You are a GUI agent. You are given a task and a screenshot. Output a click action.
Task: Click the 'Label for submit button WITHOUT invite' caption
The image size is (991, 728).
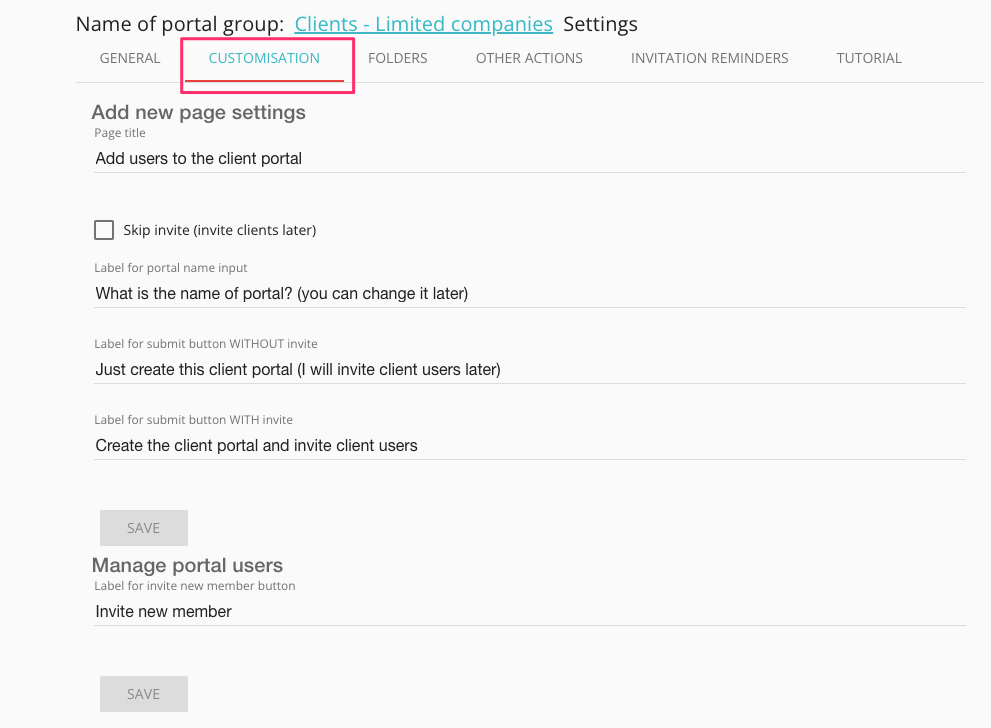tap(206, 344)
